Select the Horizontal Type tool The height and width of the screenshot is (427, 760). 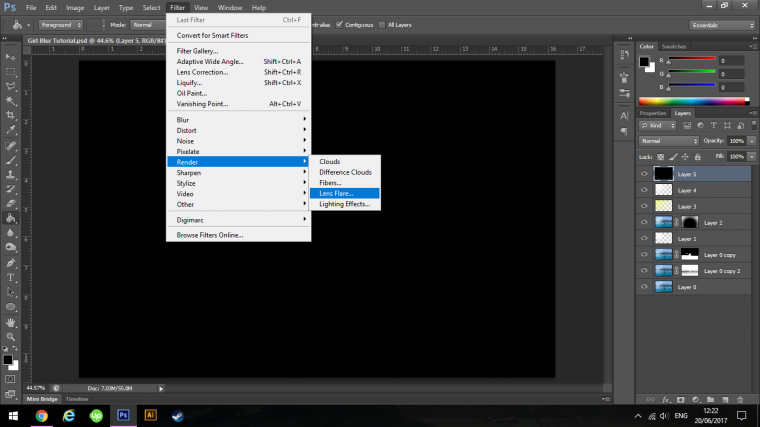click(10, 278)
